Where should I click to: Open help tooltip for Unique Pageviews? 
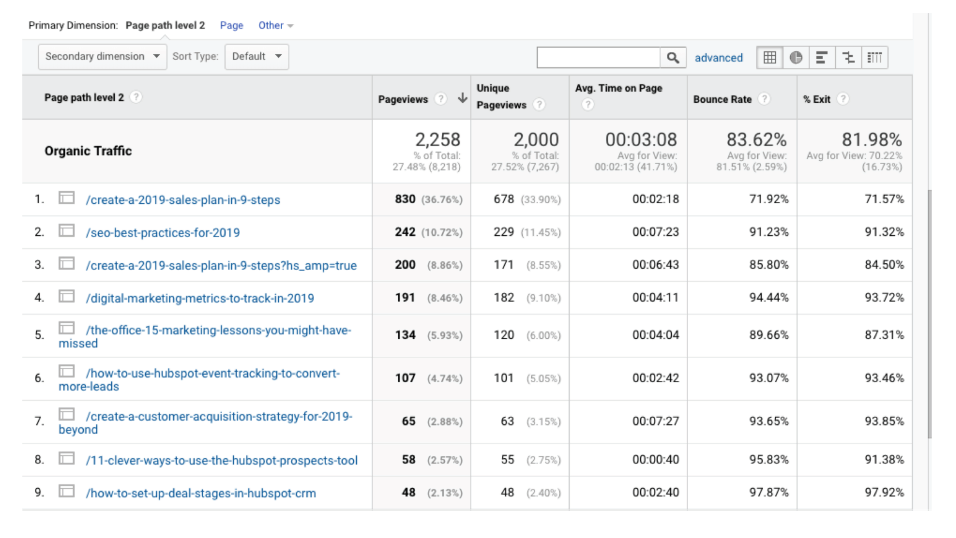click(538, 105)
